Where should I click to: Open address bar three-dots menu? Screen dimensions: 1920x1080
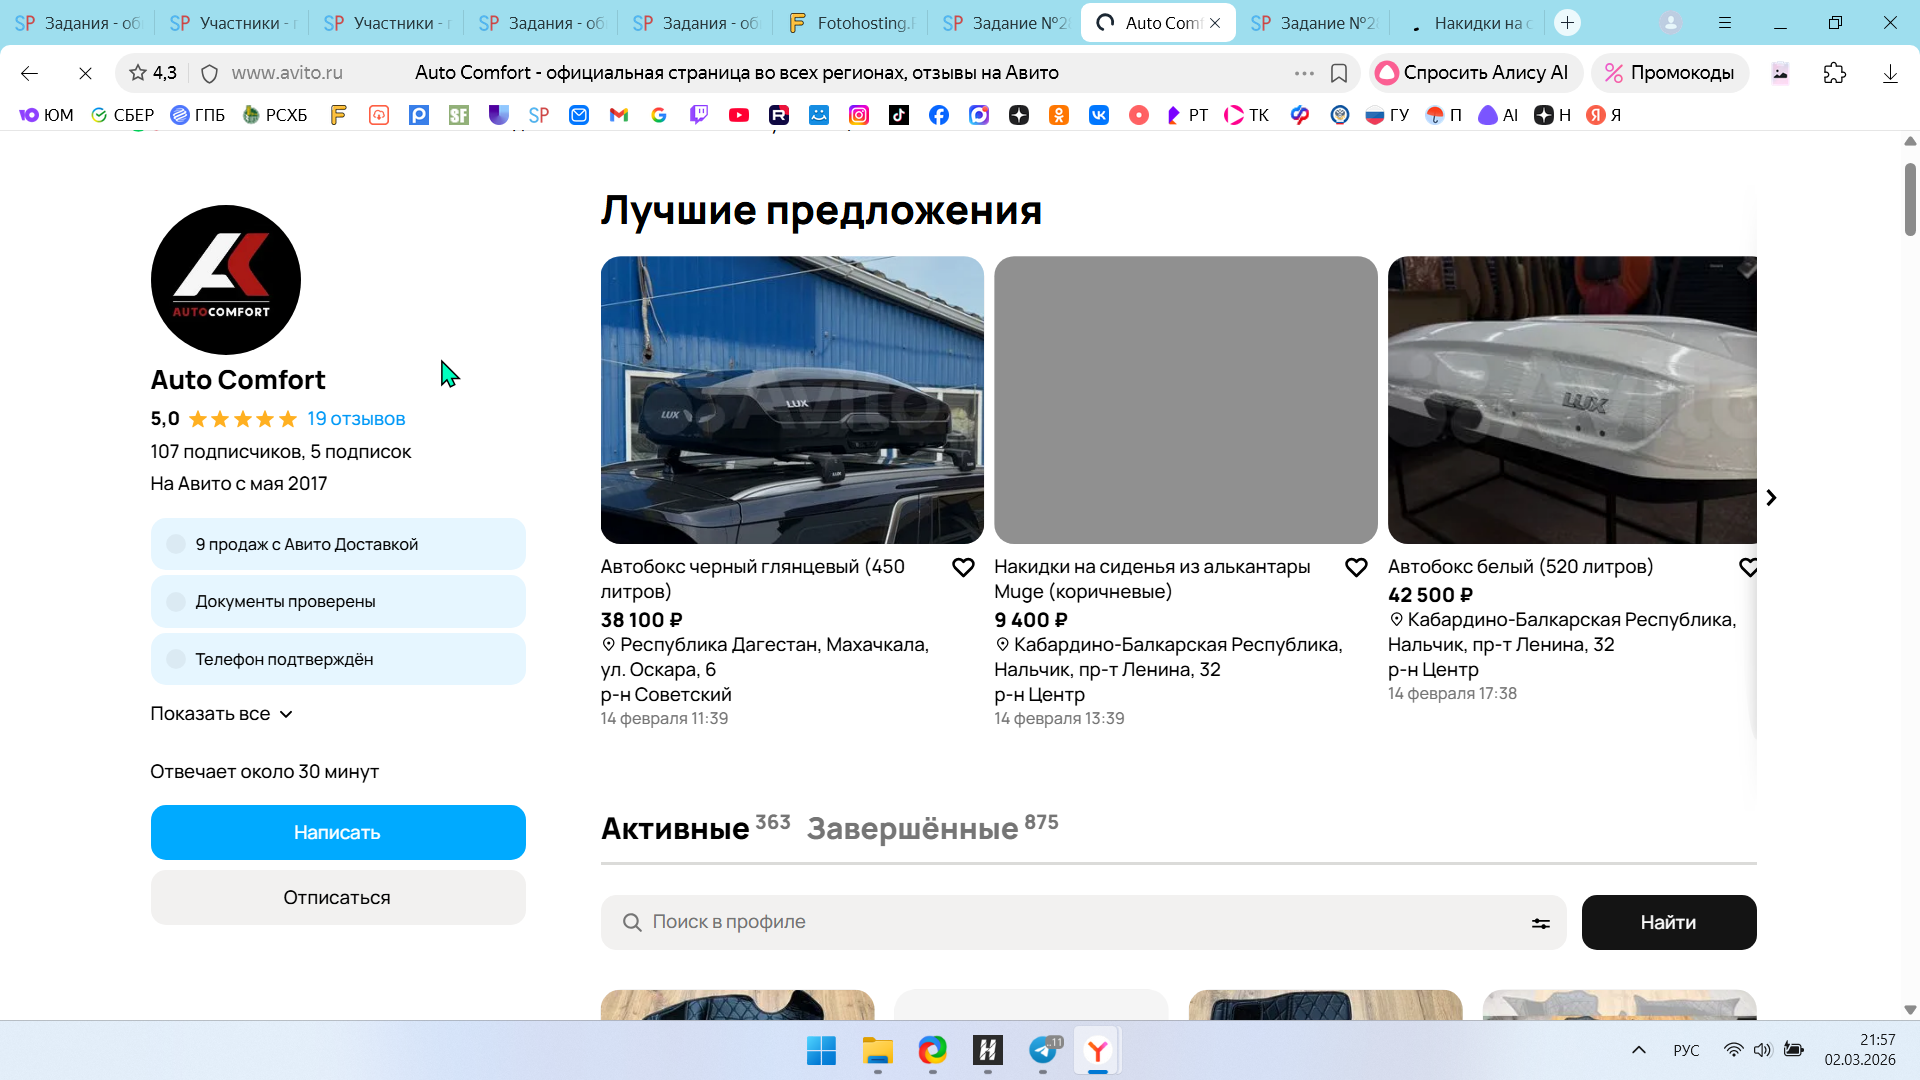point(1303,73)
